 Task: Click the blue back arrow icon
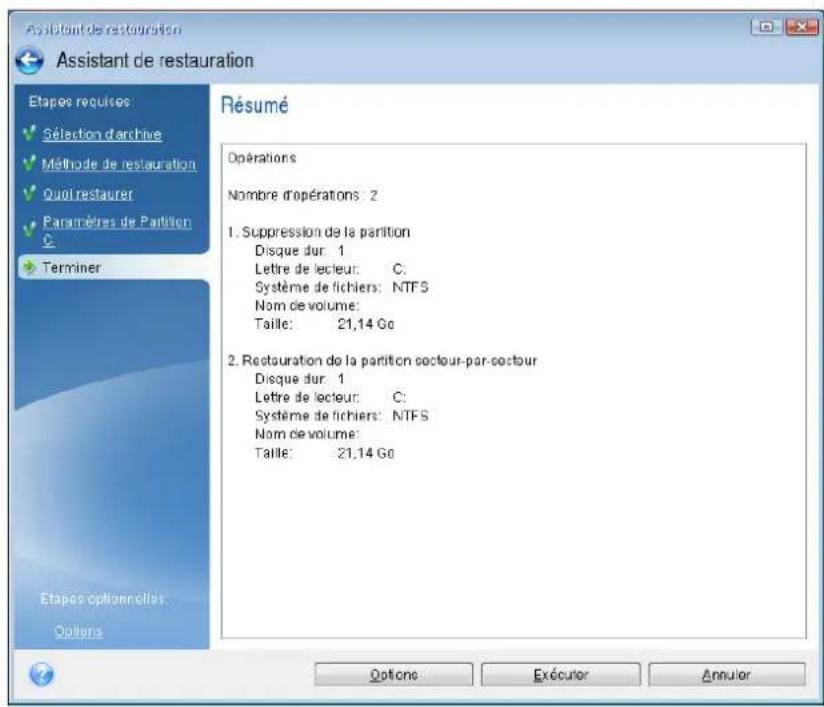(x=29, y=61)
